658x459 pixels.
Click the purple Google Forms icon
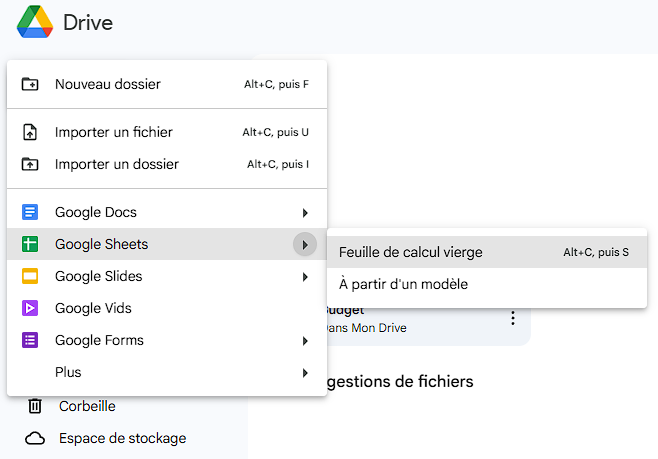point(30,340)
